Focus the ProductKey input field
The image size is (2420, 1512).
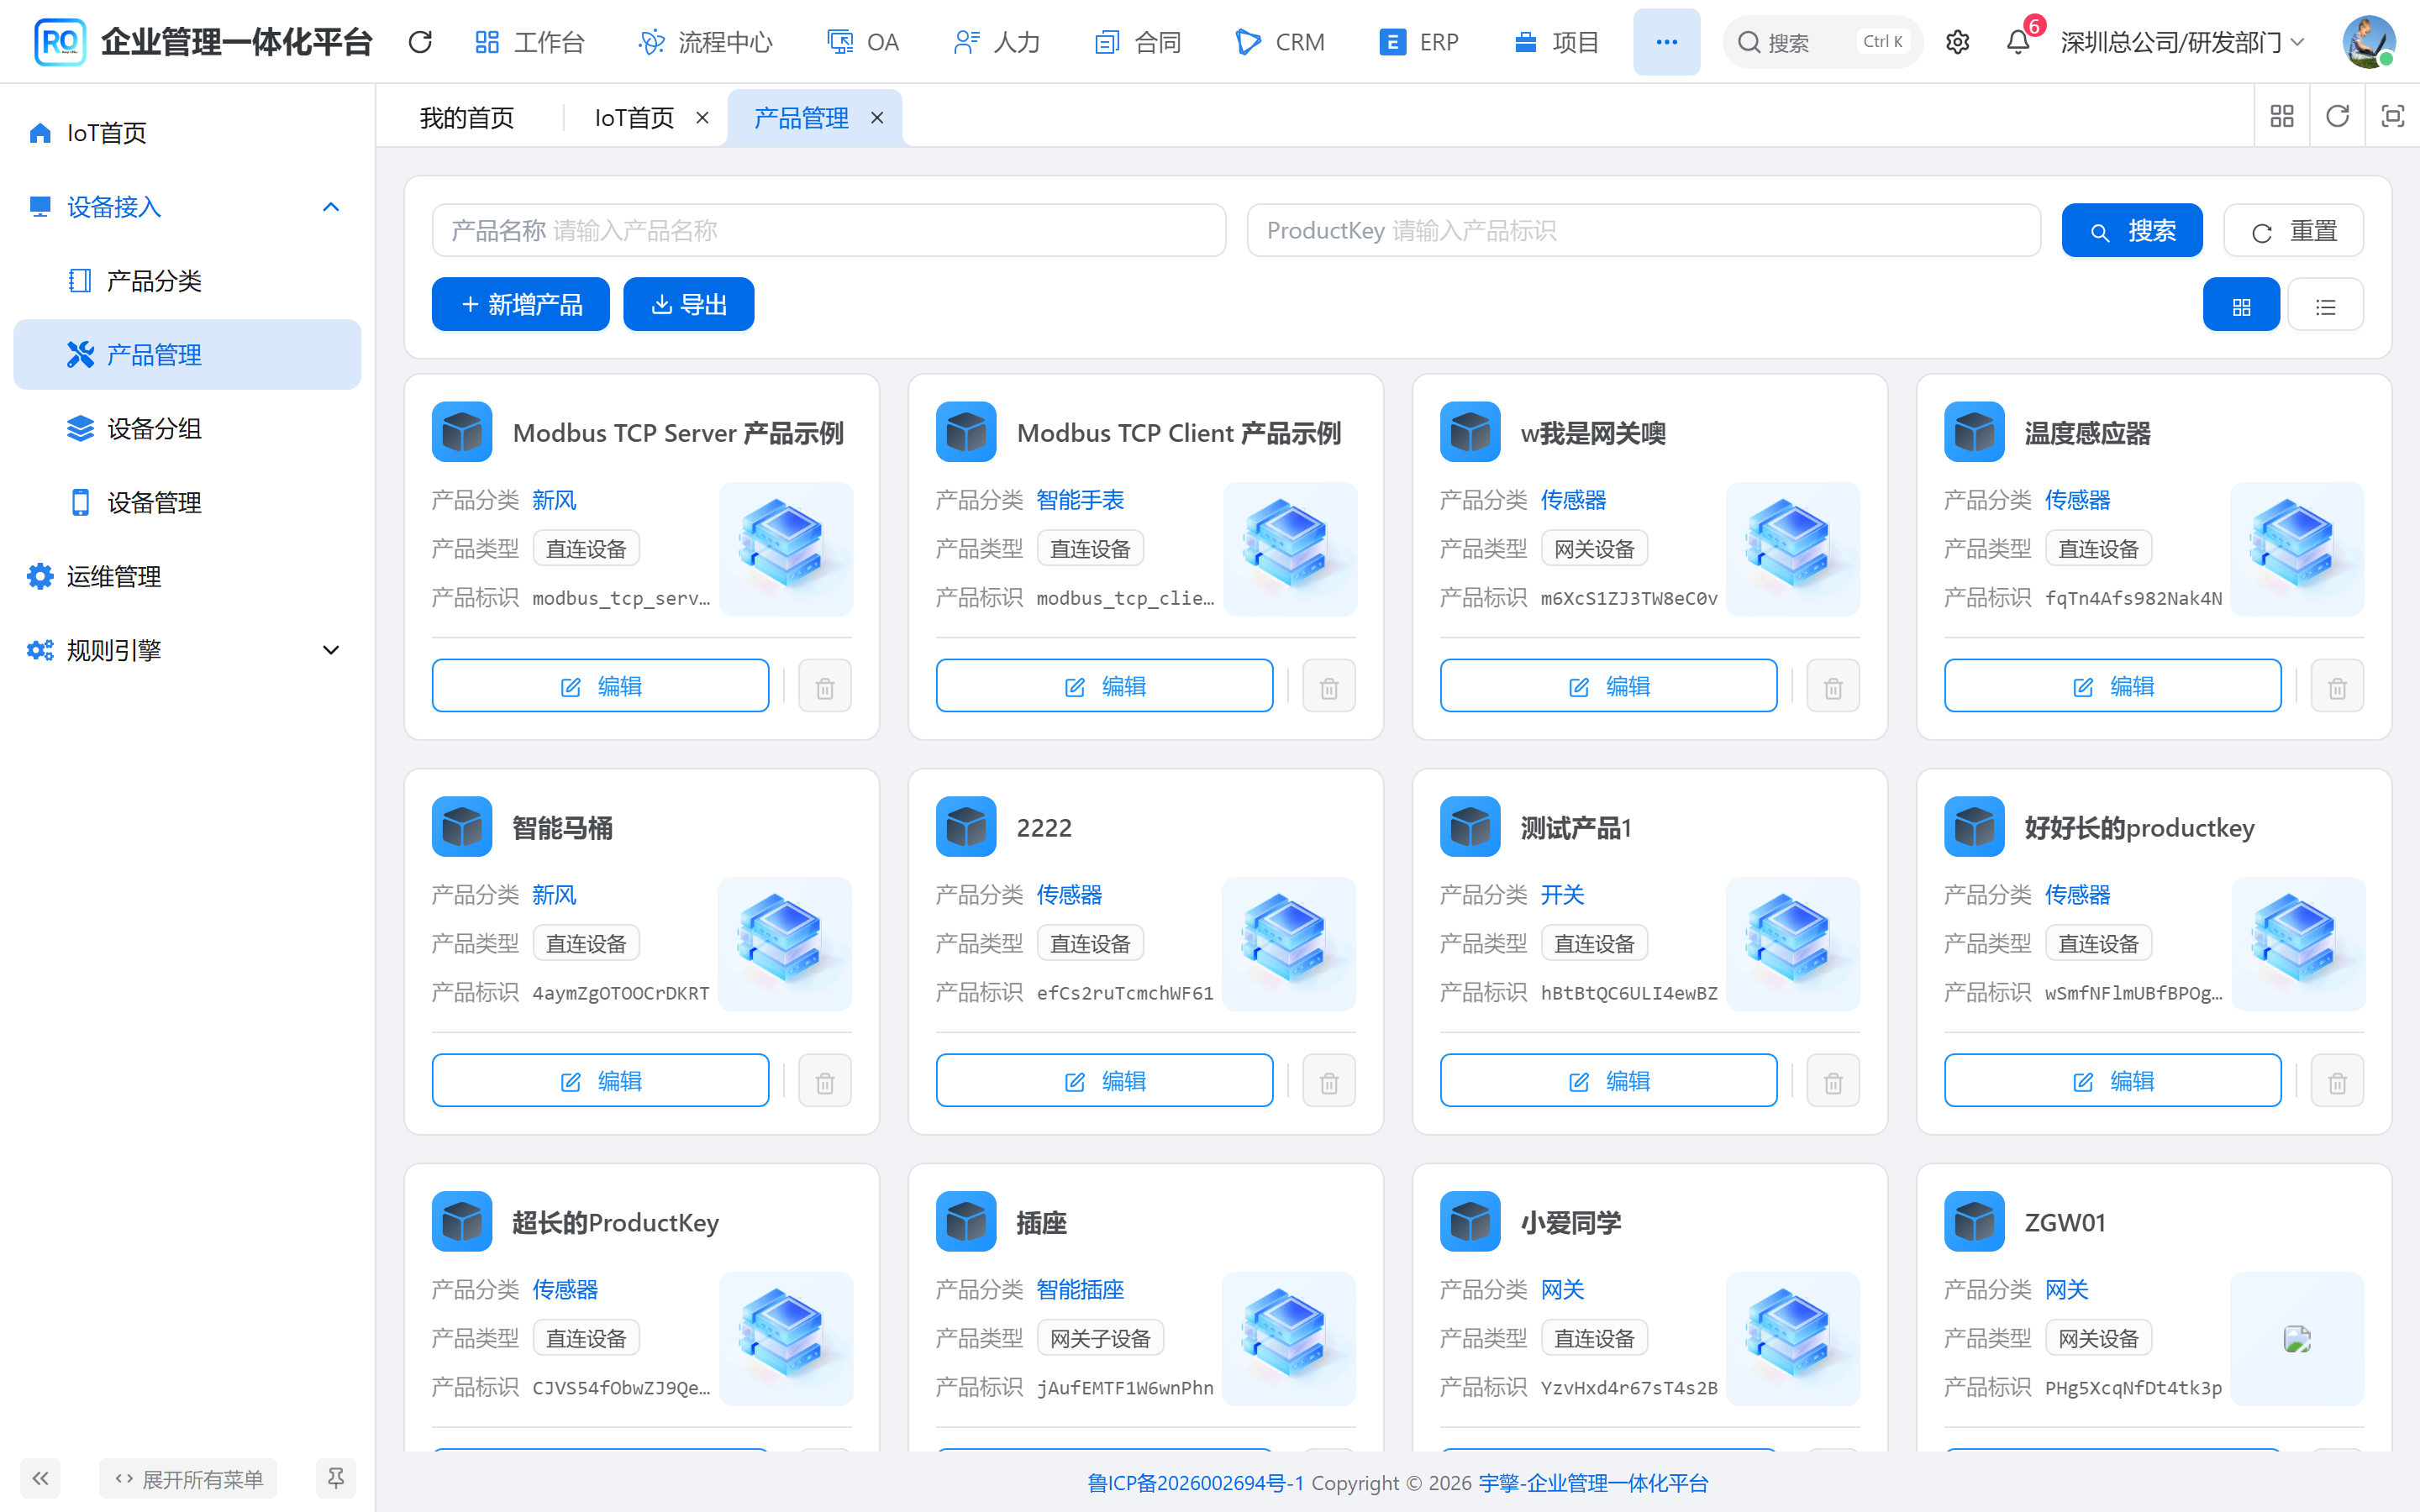click(x=1644, y=231)
